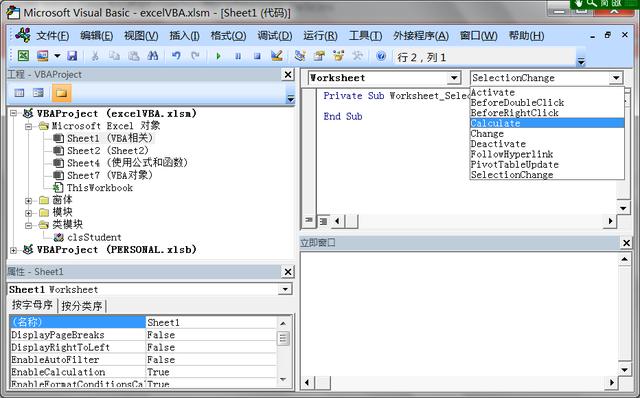Select Deactivate event from list
640x398 pixels.
[x=547, y=144]
